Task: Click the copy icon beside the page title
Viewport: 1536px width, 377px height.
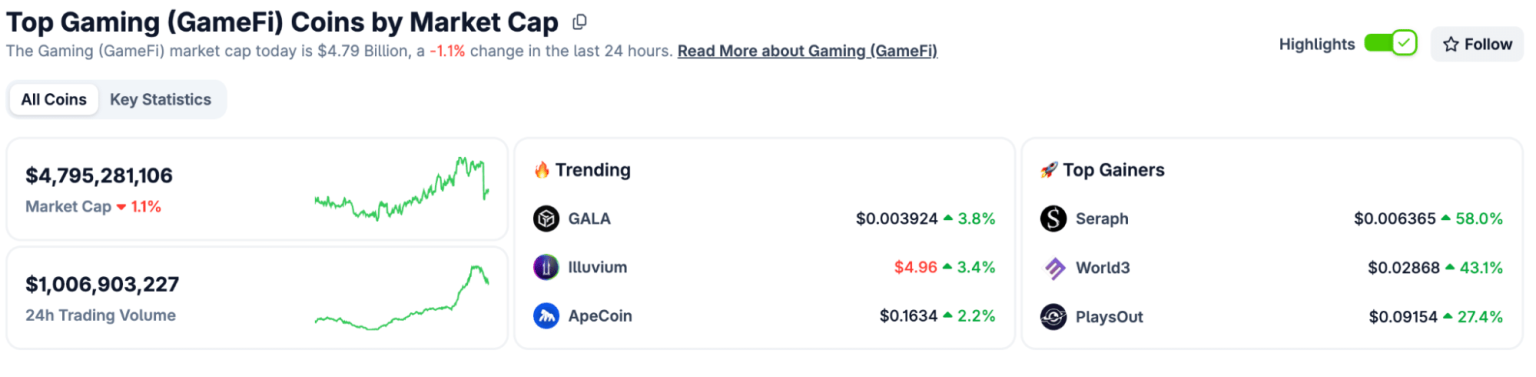Action: pos(580,21)
